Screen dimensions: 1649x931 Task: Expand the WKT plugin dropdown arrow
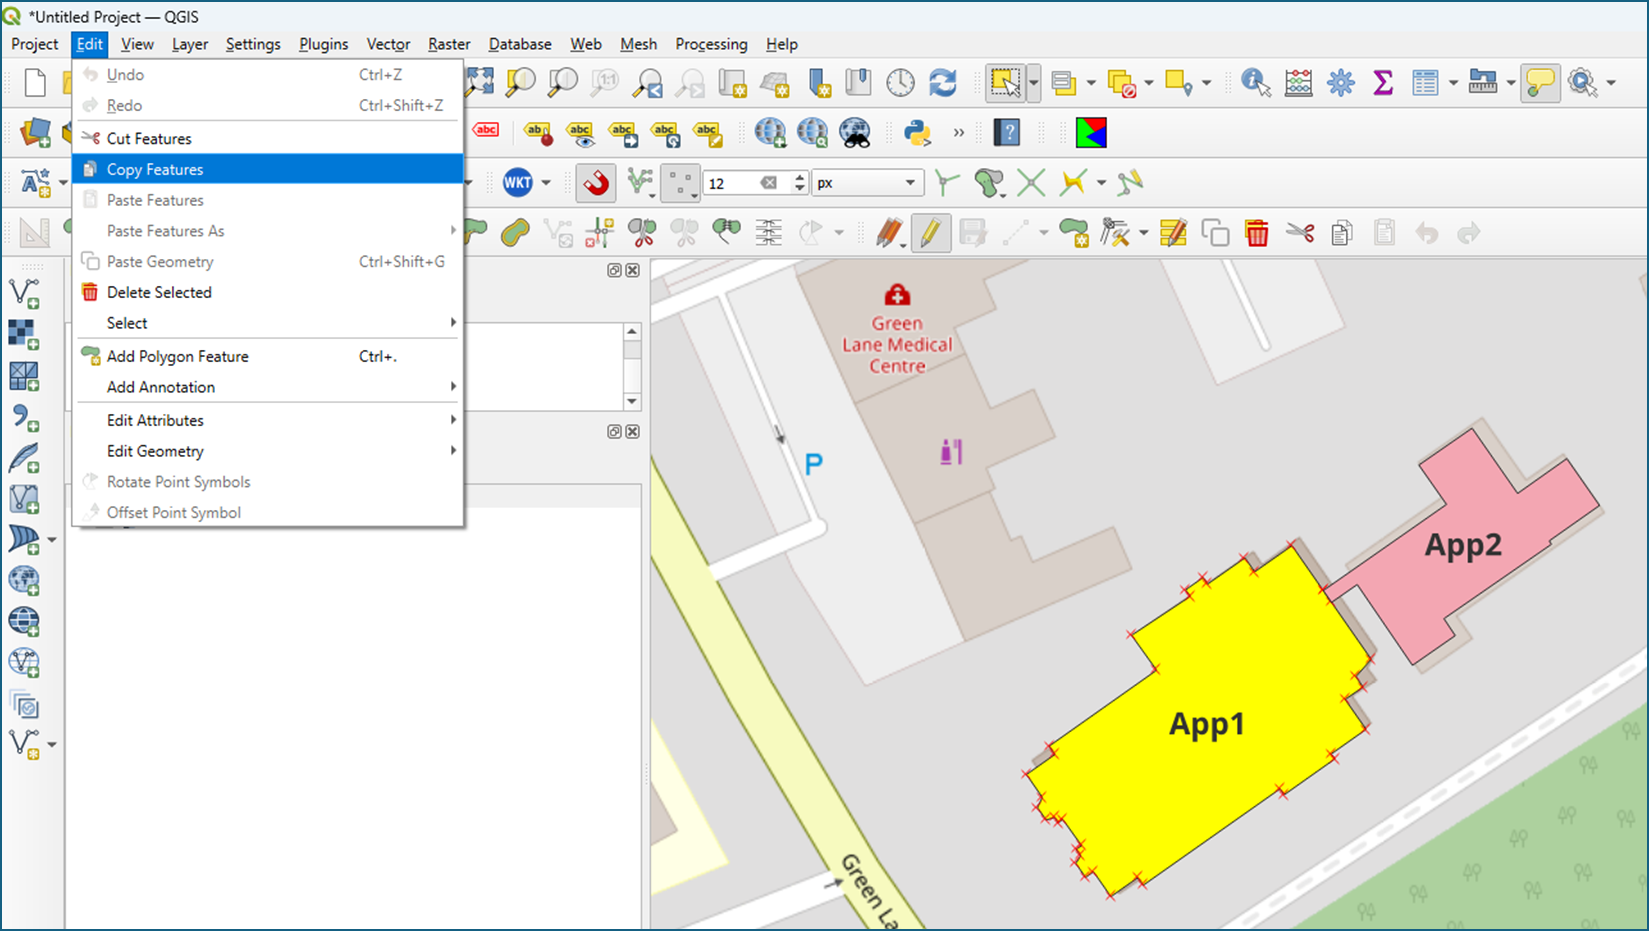click(x=546, y=183)
